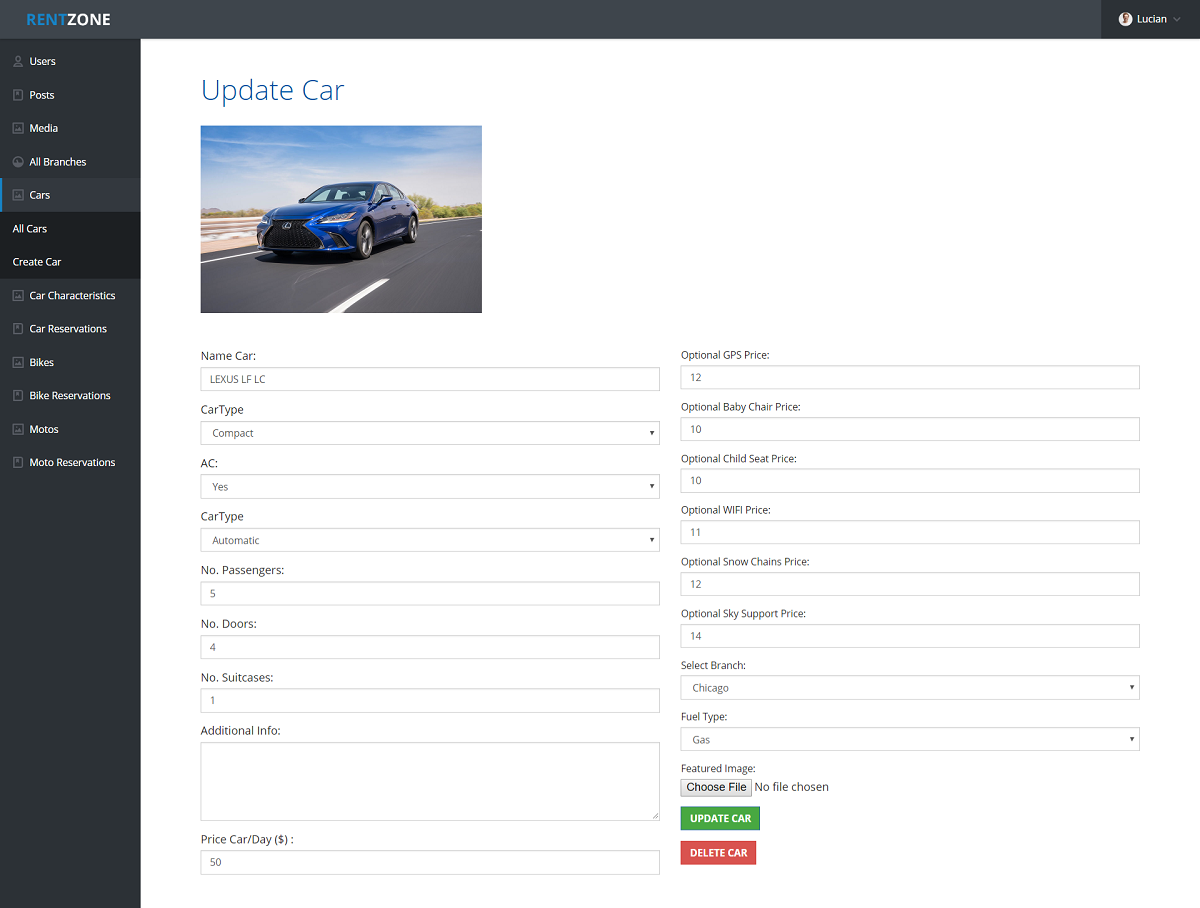Open the Automatic transmission dropdown
Viewport: 1200px width, 908px height.
click(x=430, y=540)
